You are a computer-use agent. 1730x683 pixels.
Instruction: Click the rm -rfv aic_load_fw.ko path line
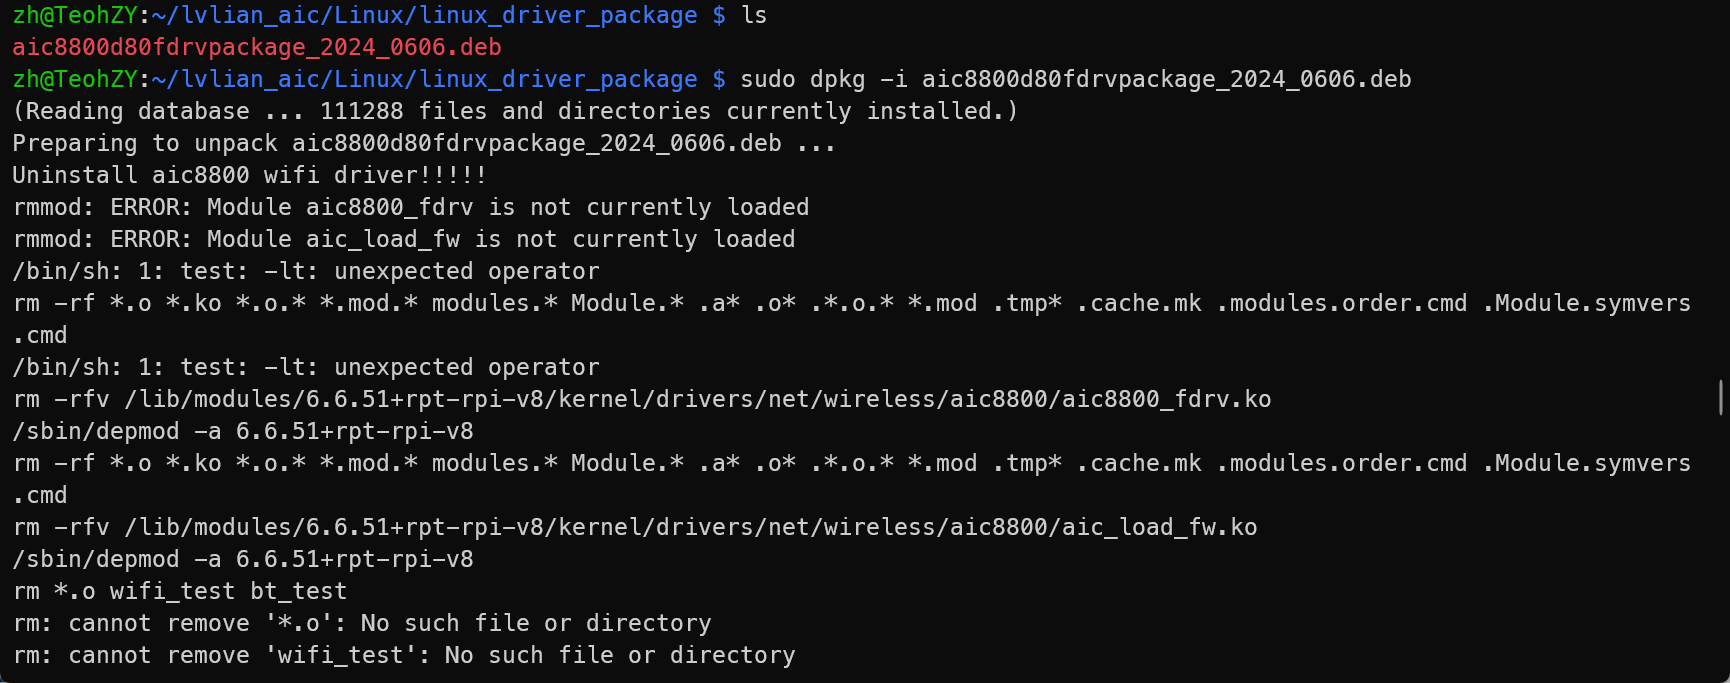click(x=635, y=528)
